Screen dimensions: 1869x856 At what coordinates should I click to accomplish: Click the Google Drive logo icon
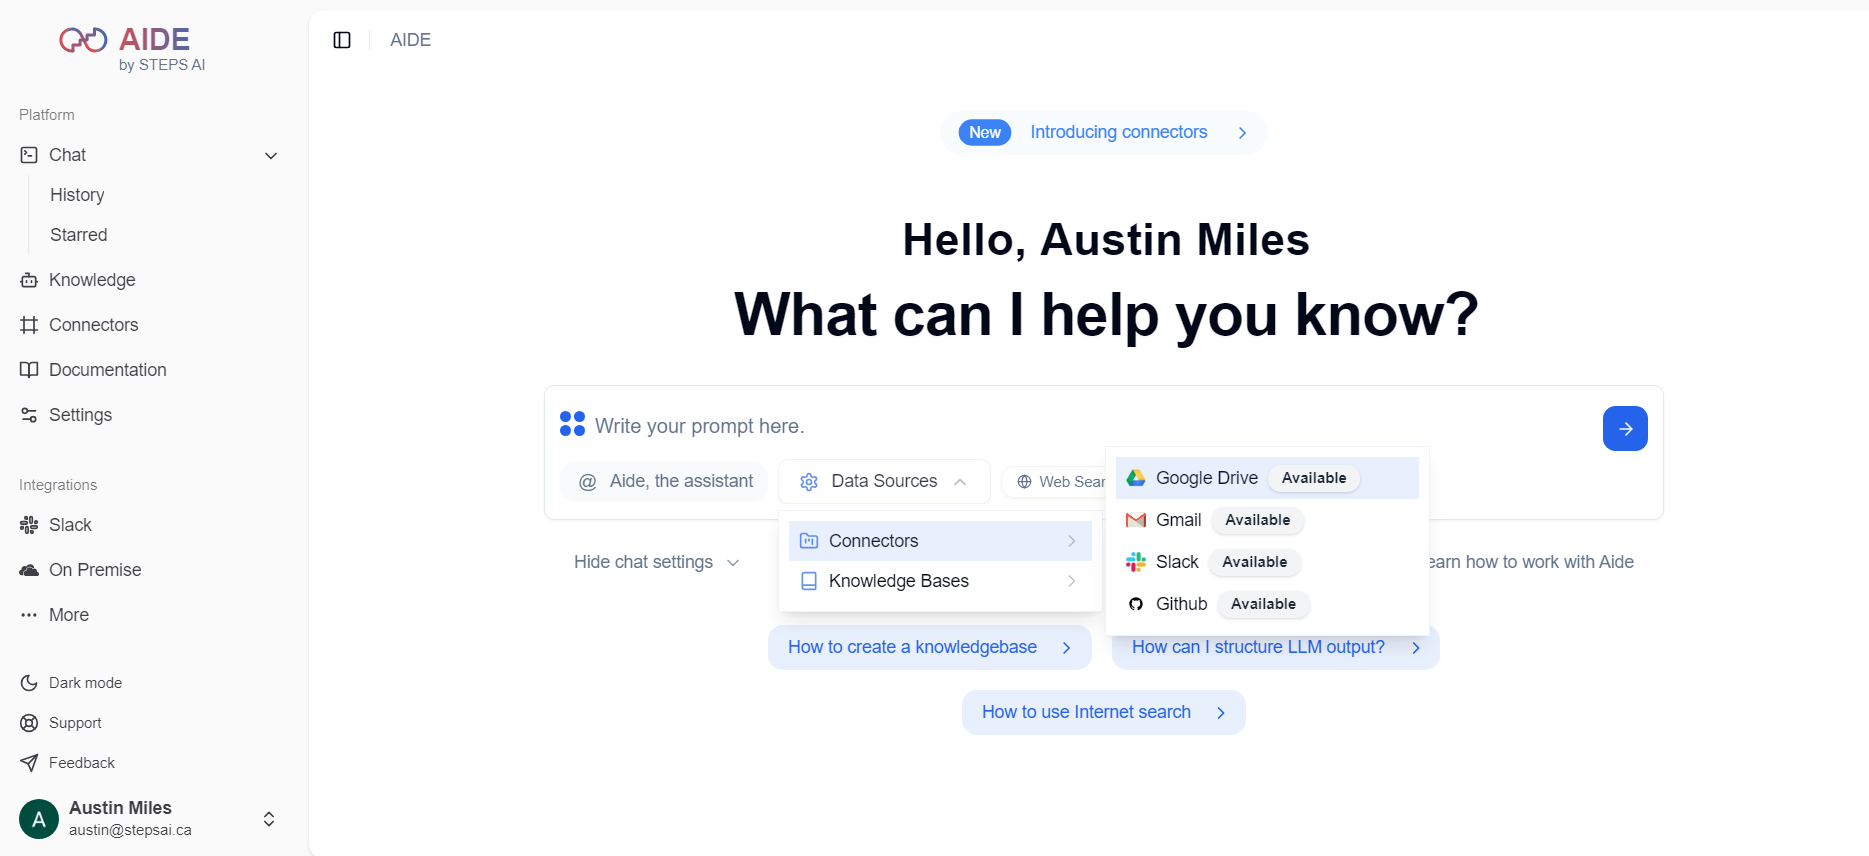pos(1136,478)
